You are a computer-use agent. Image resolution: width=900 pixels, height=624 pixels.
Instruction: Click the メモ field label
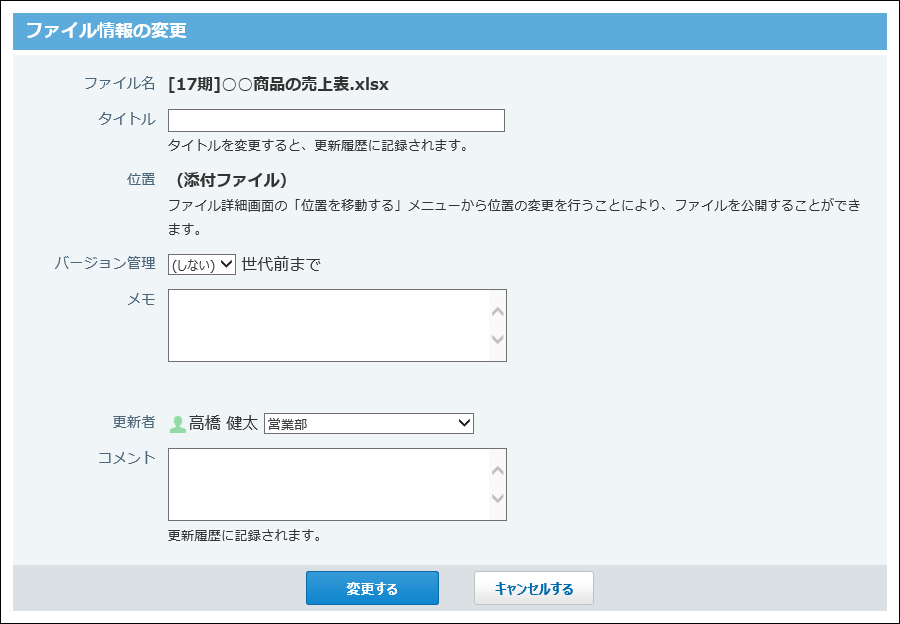pos(141,299)
